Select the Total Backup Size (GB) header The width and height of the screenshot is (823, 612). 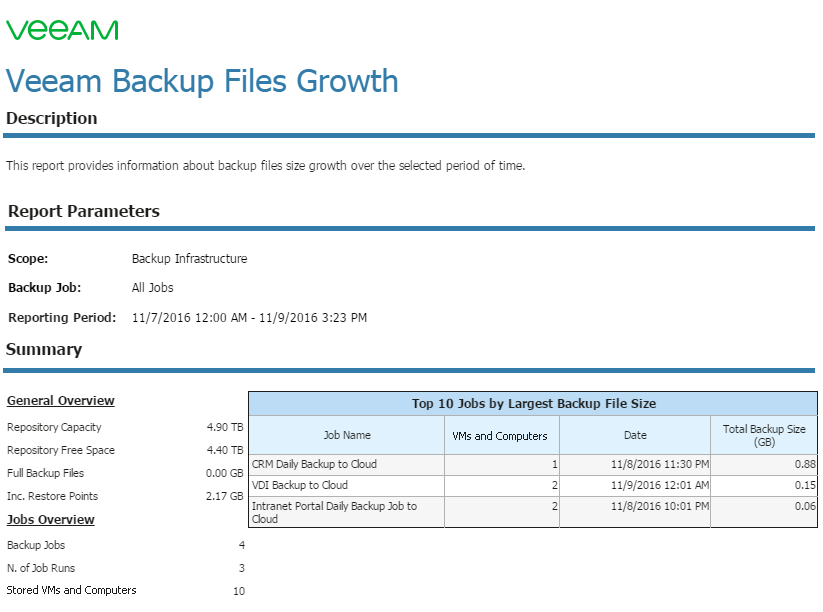(764, 435)
